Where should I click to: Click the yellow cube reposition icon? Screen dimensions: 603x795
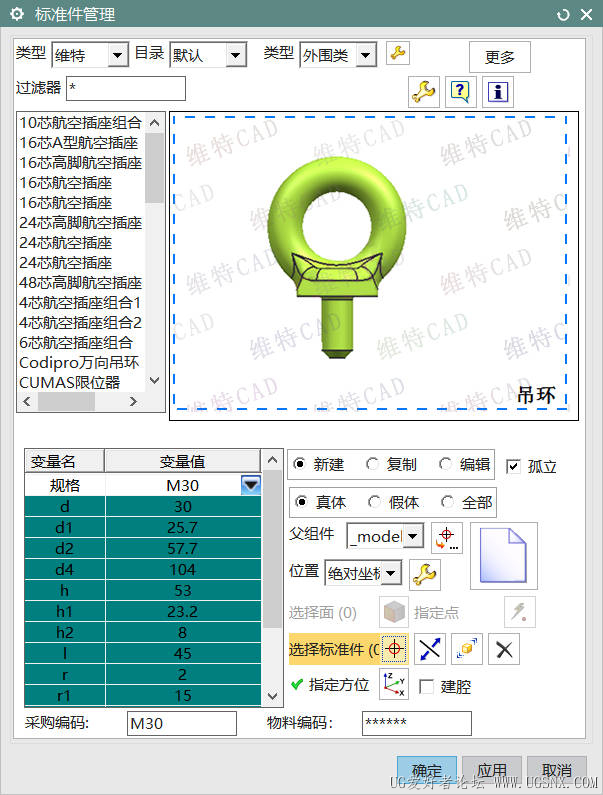(467, 648)
